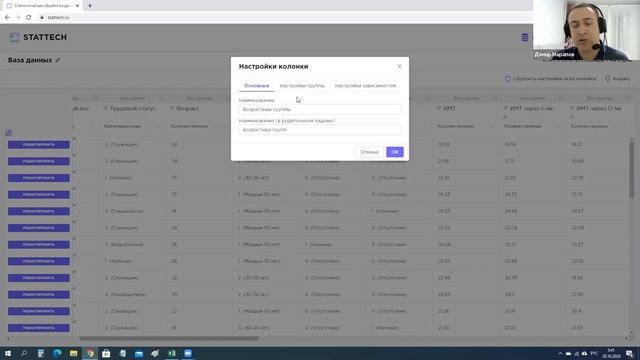Open Zoom from the taskbar

coord(188,353)
